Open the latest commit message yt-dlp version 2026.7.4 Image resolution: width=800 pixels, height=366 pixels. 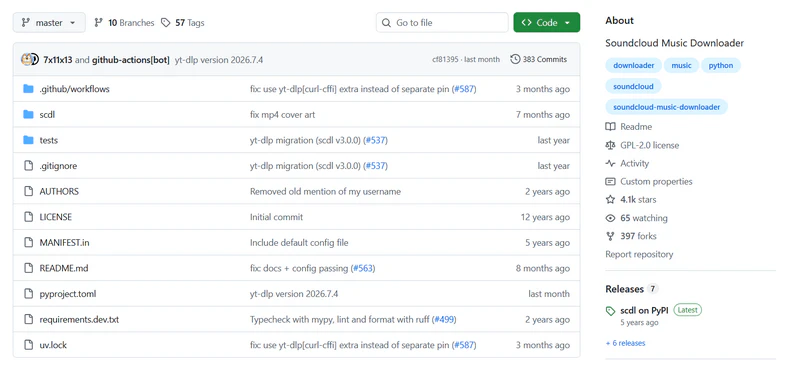pyautogui.click(x=219, y=60)
